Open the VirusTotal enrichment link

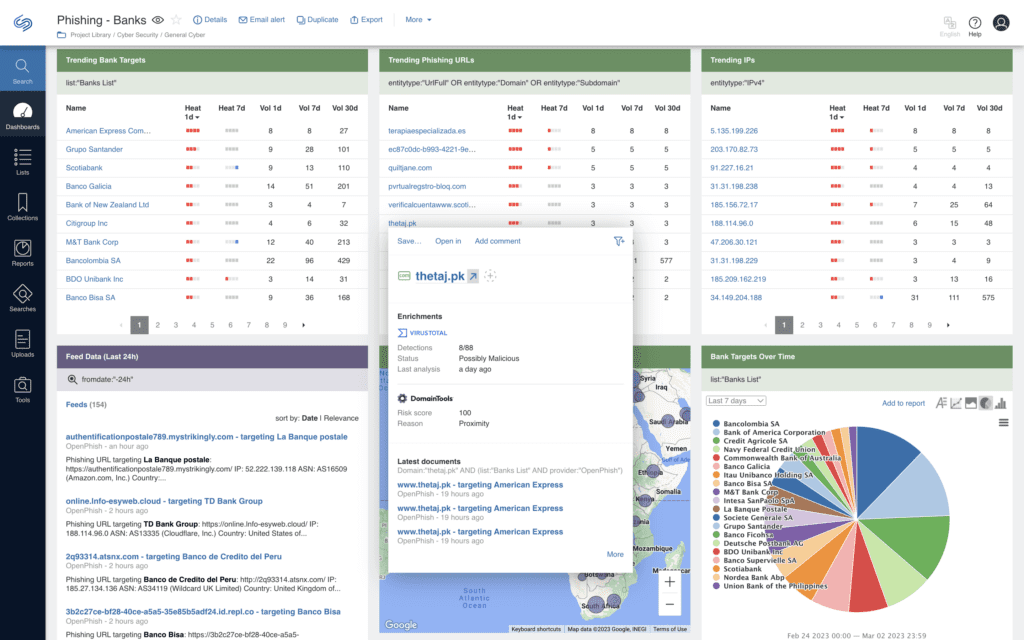click(x=423, y=333)
